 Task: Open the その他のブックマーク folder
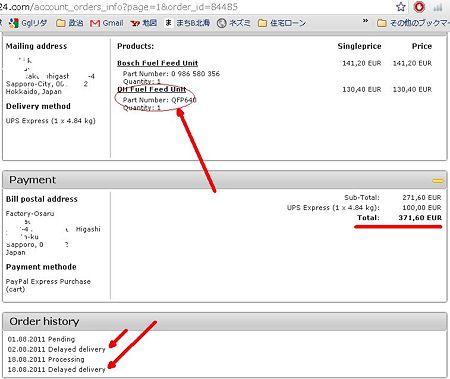click(413, 23)
